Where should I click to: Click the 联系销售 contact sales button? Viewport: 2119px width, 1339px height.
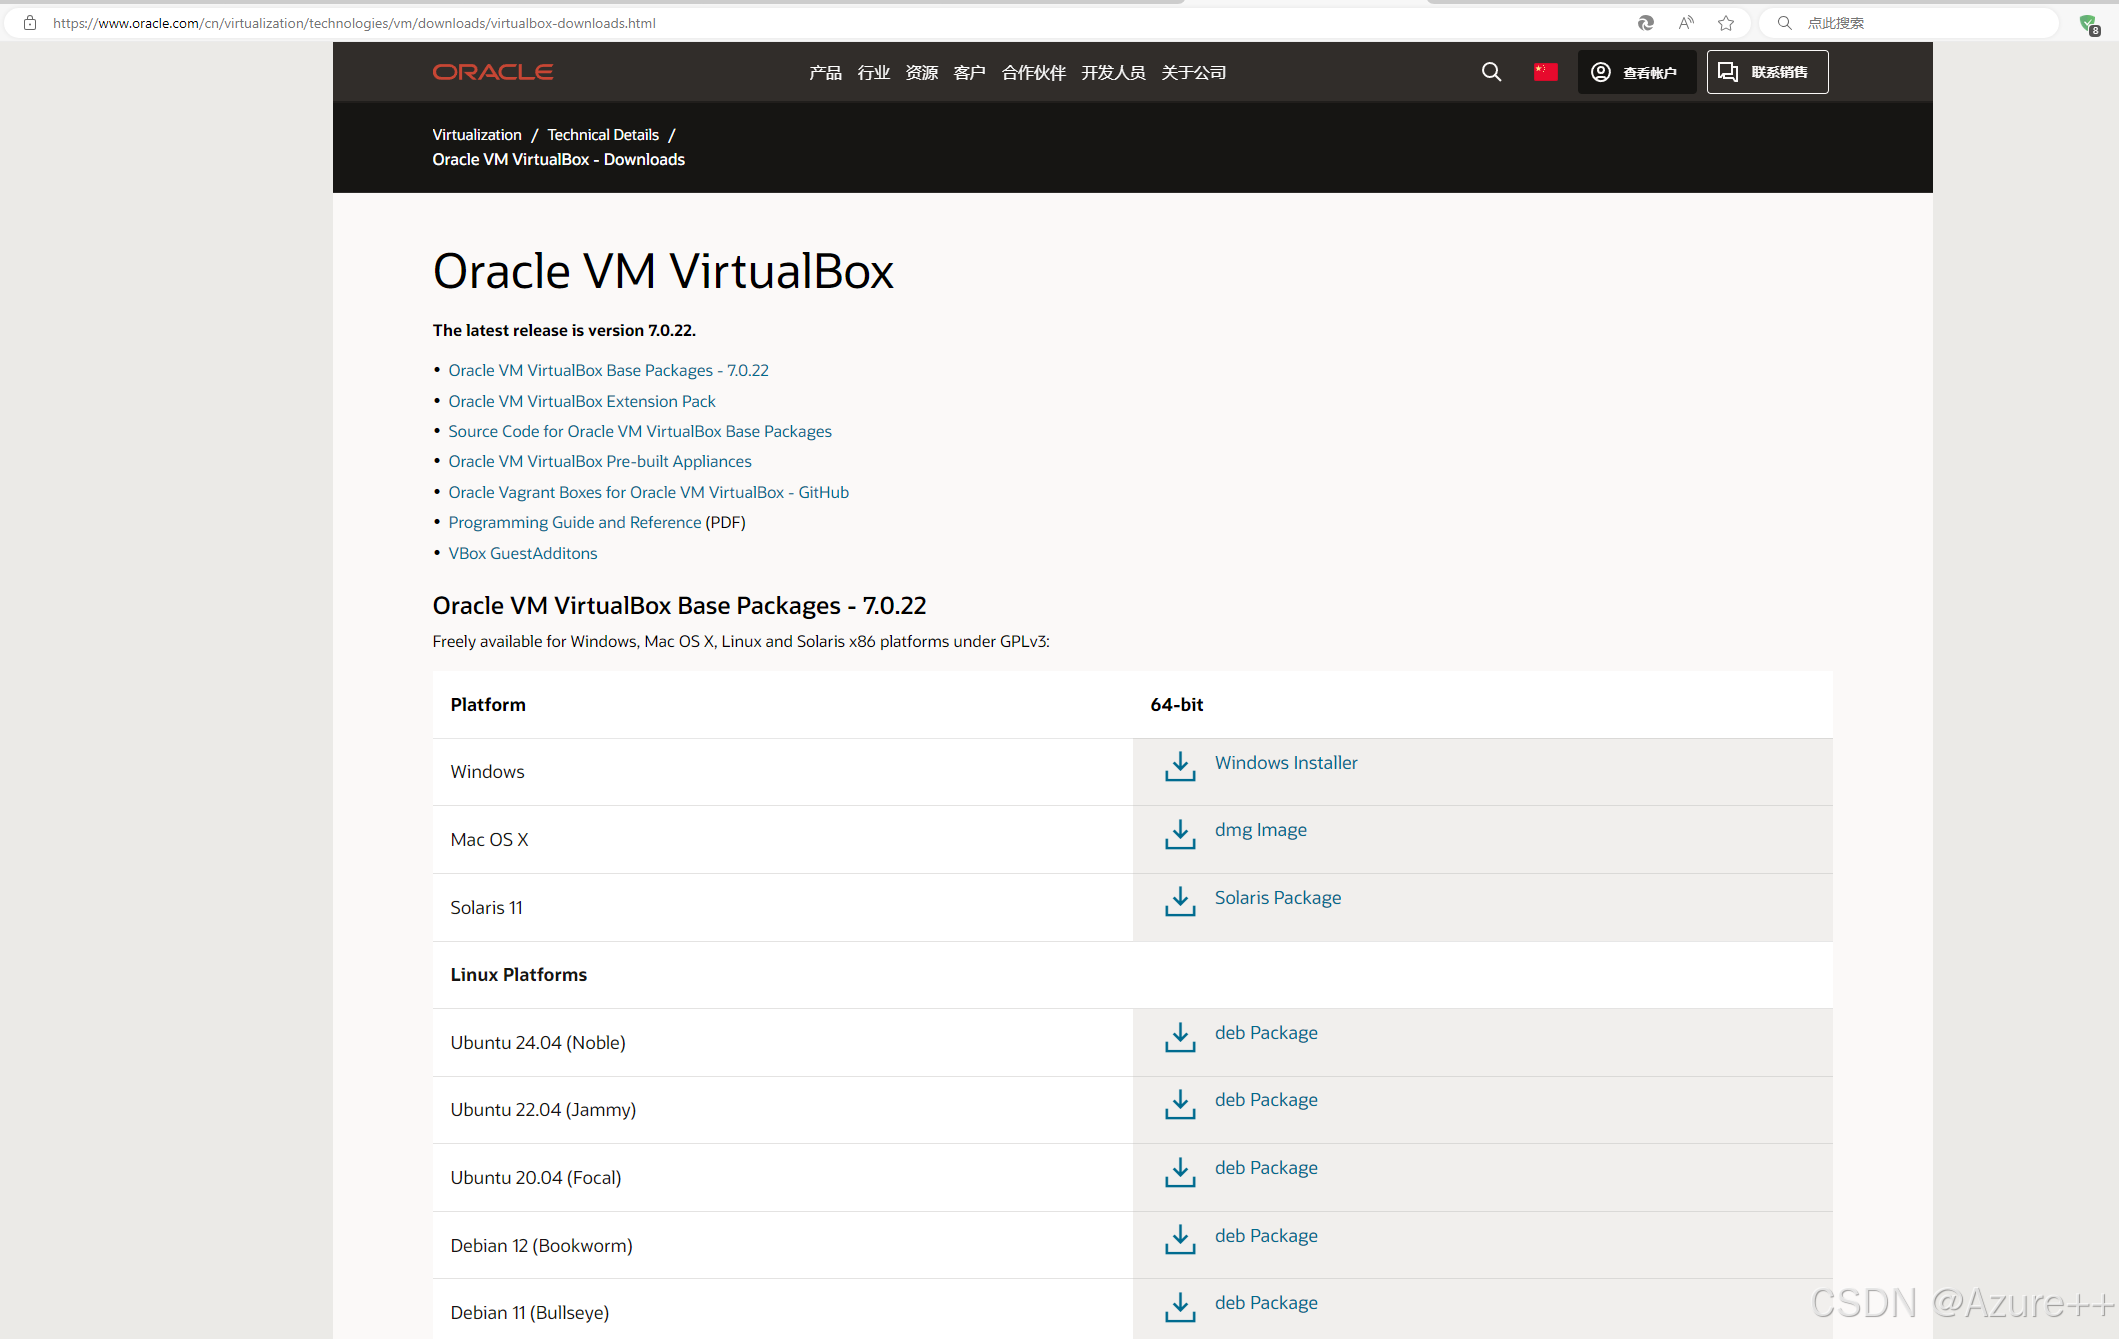(1767, 72)
